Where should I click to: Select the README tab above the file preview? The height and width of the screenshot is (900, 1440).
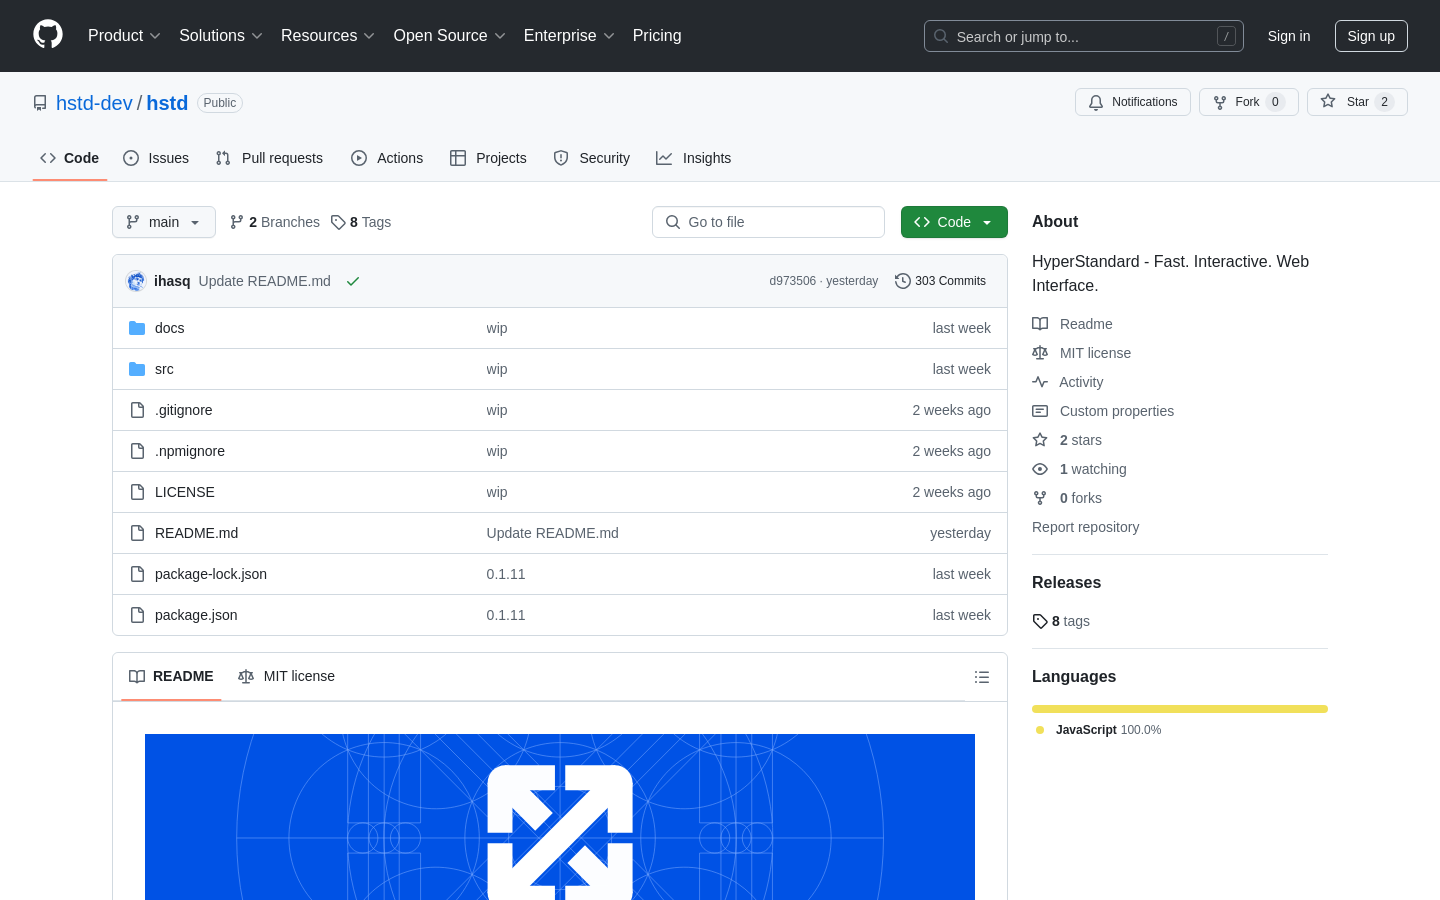[x=171, y=677]
